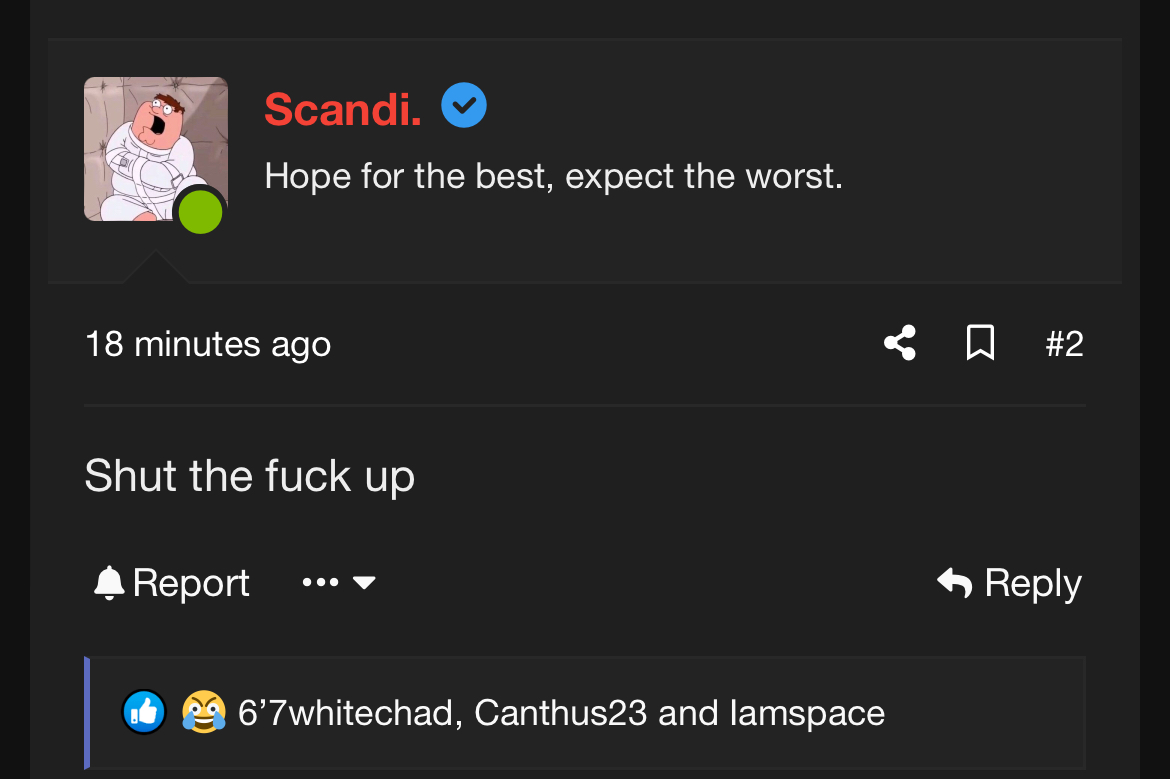Open the three-dots more options menu

tap(321, 582)
